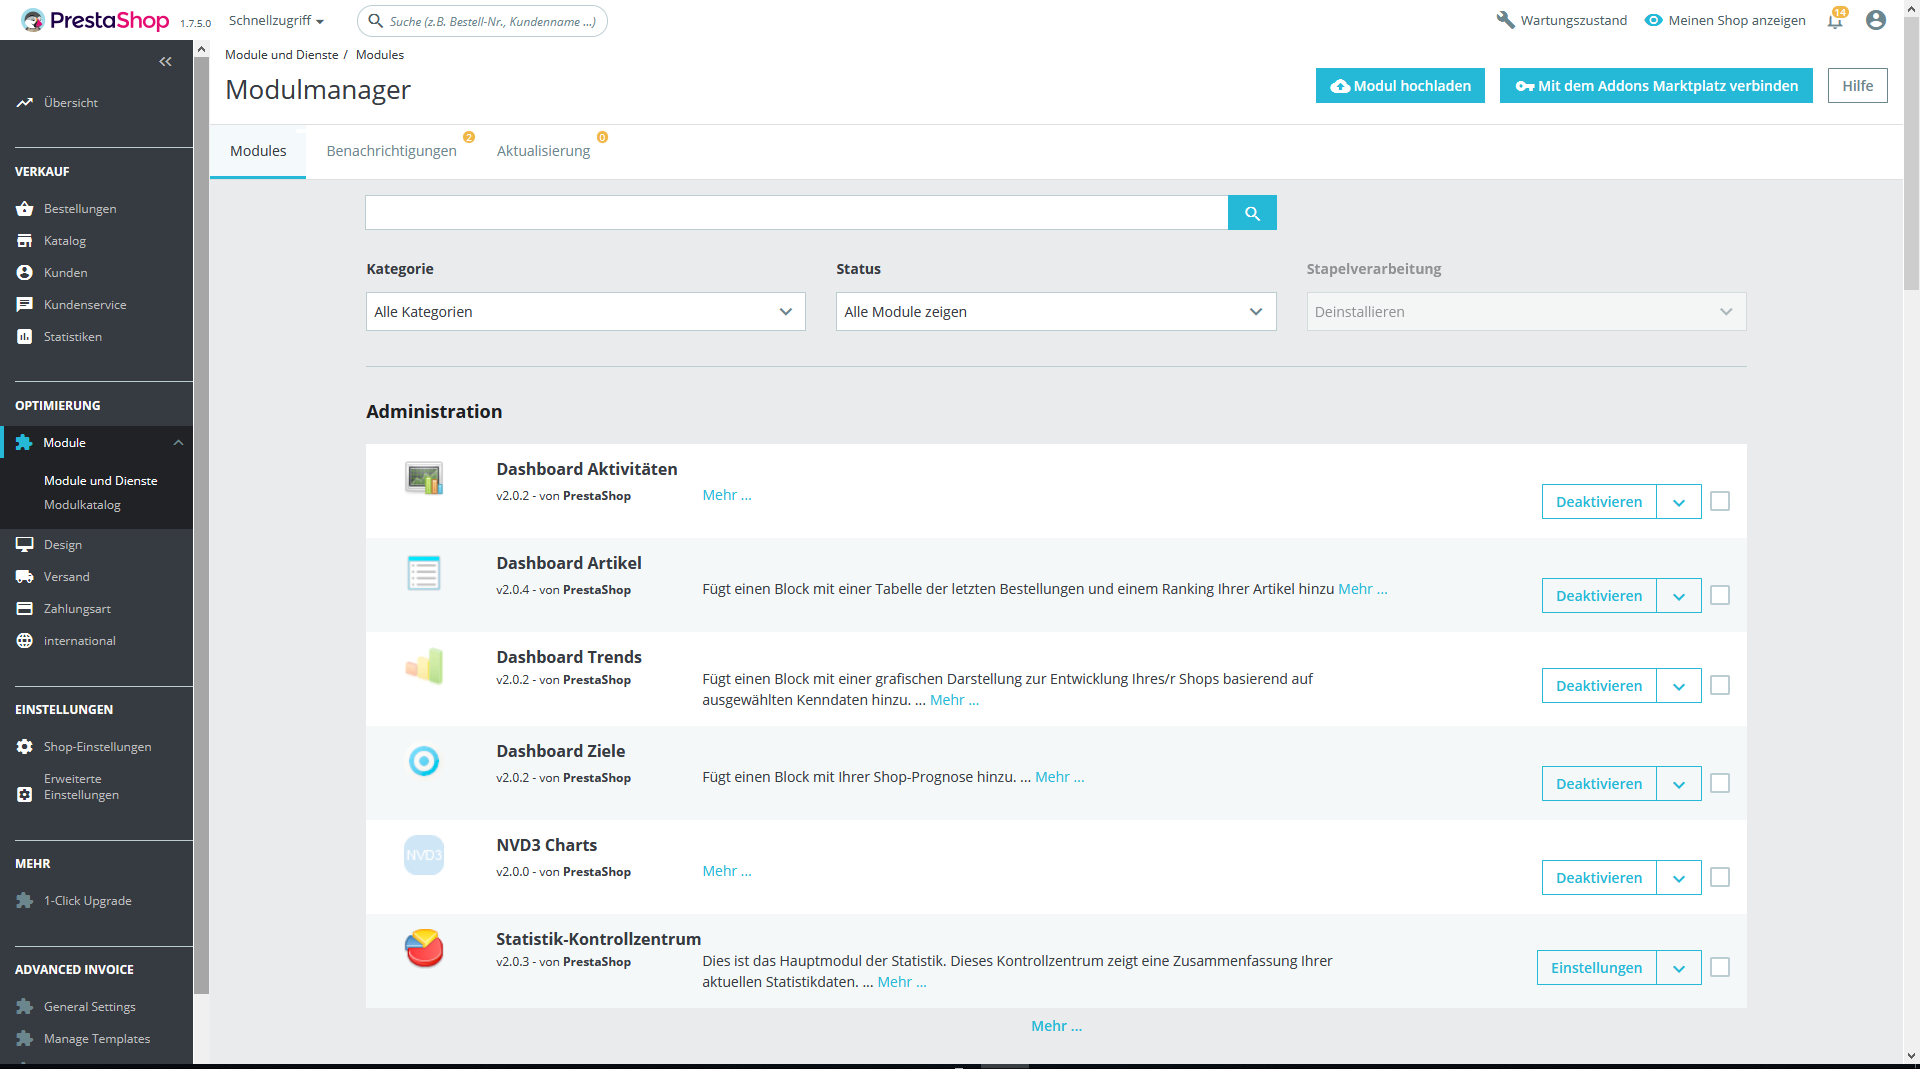Click Meinen Shop anzeigen link
Image resolution: width=1920 pixels, height=1069 pixels.
[x=1725, y=20]
